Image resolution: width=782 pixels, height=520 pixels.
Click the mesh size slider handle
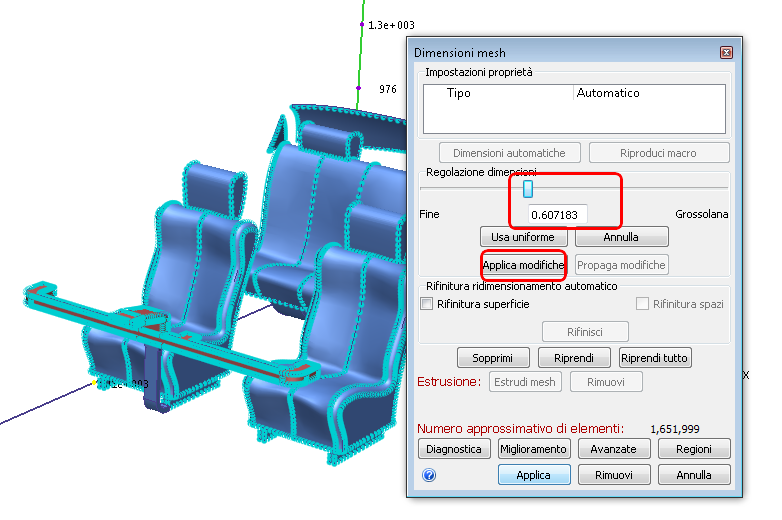pyautogui.click(x=528, y=189)
